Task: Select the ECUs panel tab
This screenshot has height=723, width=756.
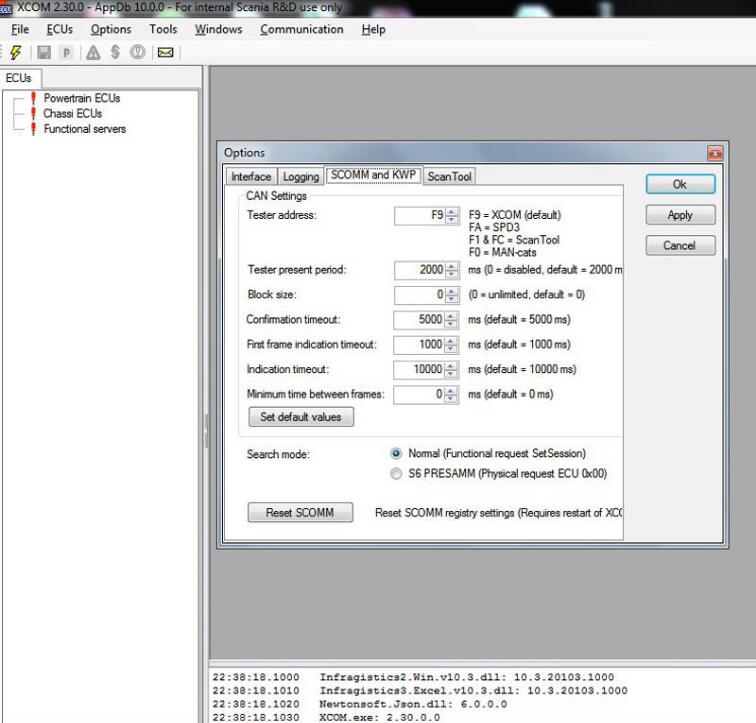Action: [19, 78]
